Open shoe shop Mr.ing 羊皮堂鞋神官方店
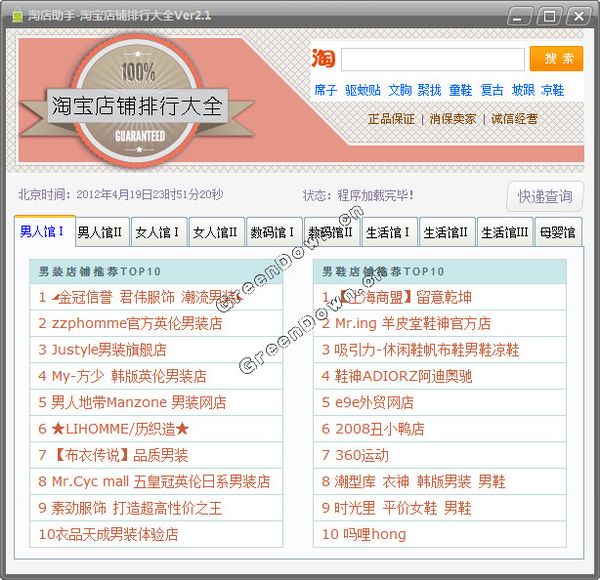This screenshot has width=600, height=580. pyautogui.click(x=440, y=324)
